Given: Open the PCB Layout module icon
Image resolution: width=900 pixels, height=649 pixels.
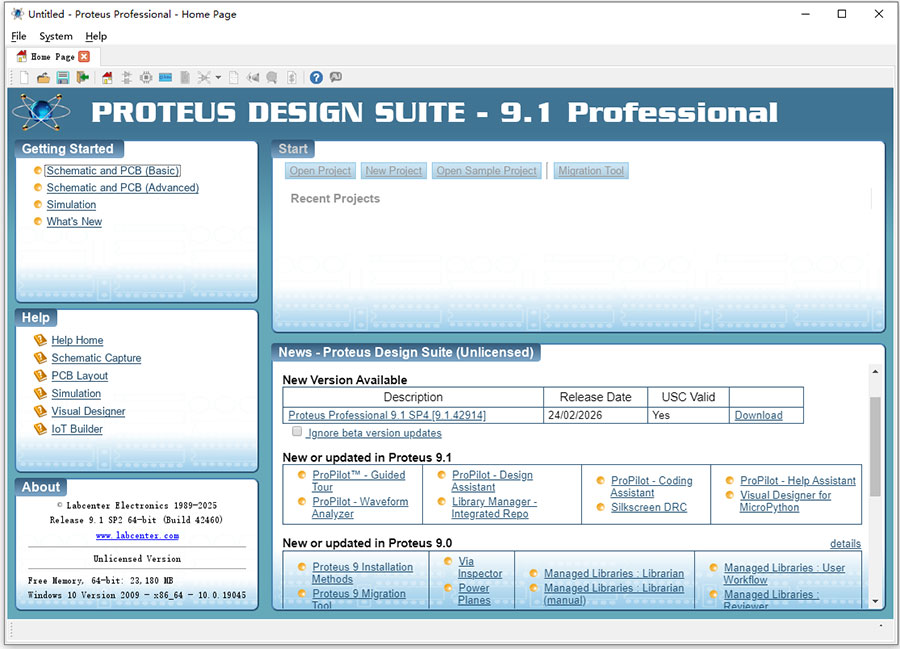Looking at the screenshot, I should [146, 76].
